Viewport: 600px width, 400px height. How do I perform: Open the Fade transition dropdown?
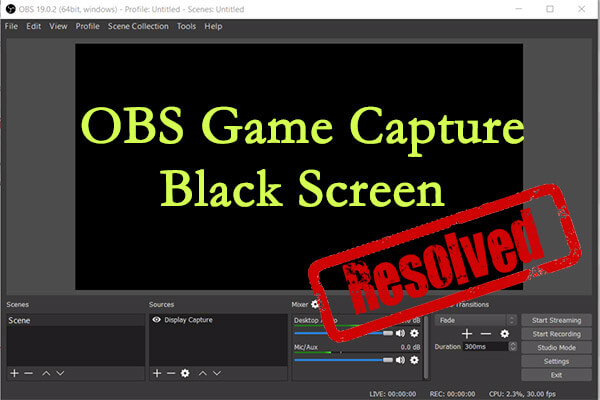pos(476,320)
